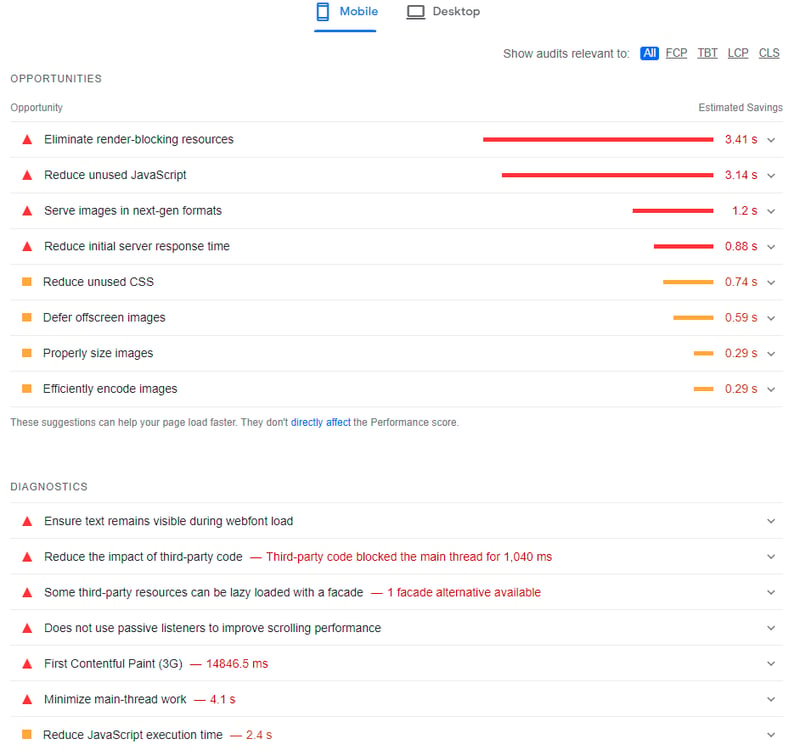
Task: Click red triangle beside Serve images next-gen
Action: [28, 211]
